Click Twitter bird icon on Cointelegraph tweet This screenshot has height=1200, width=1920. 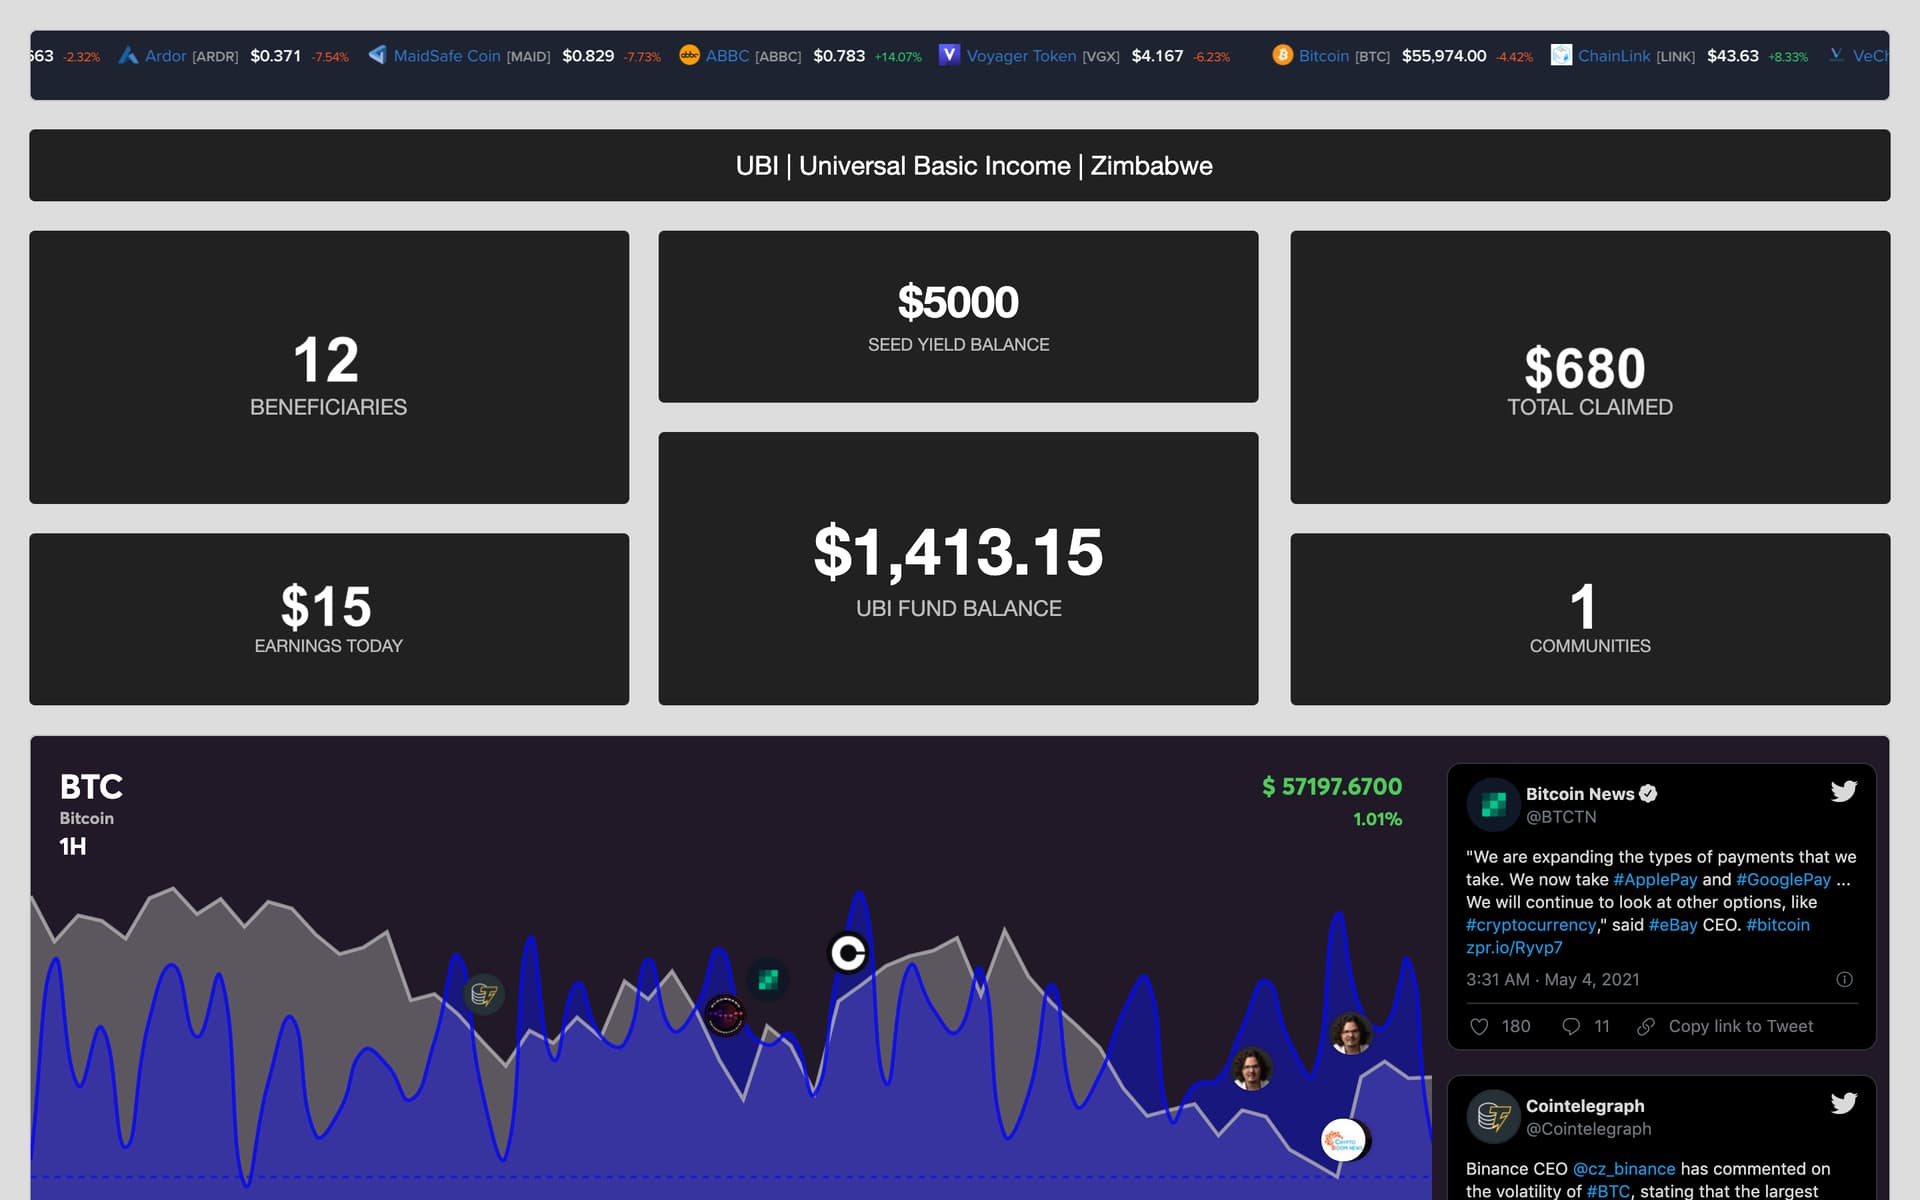coord(1843,1103)
